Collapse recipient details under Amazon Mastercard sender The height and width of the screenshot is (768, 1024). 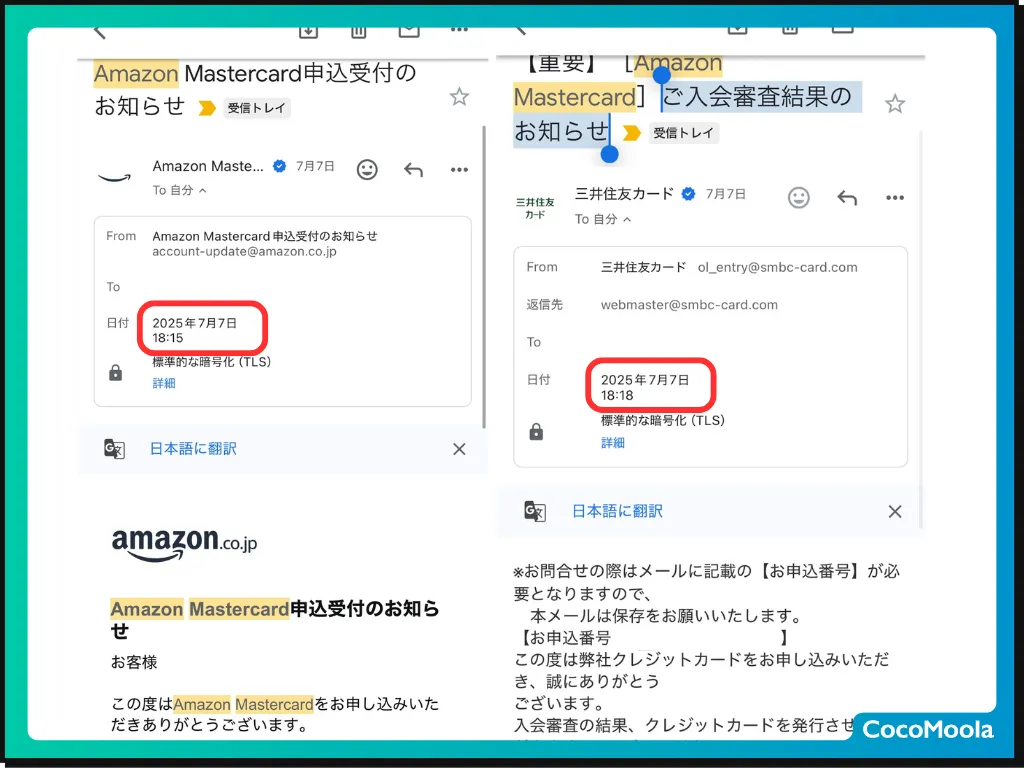(180, 191)
